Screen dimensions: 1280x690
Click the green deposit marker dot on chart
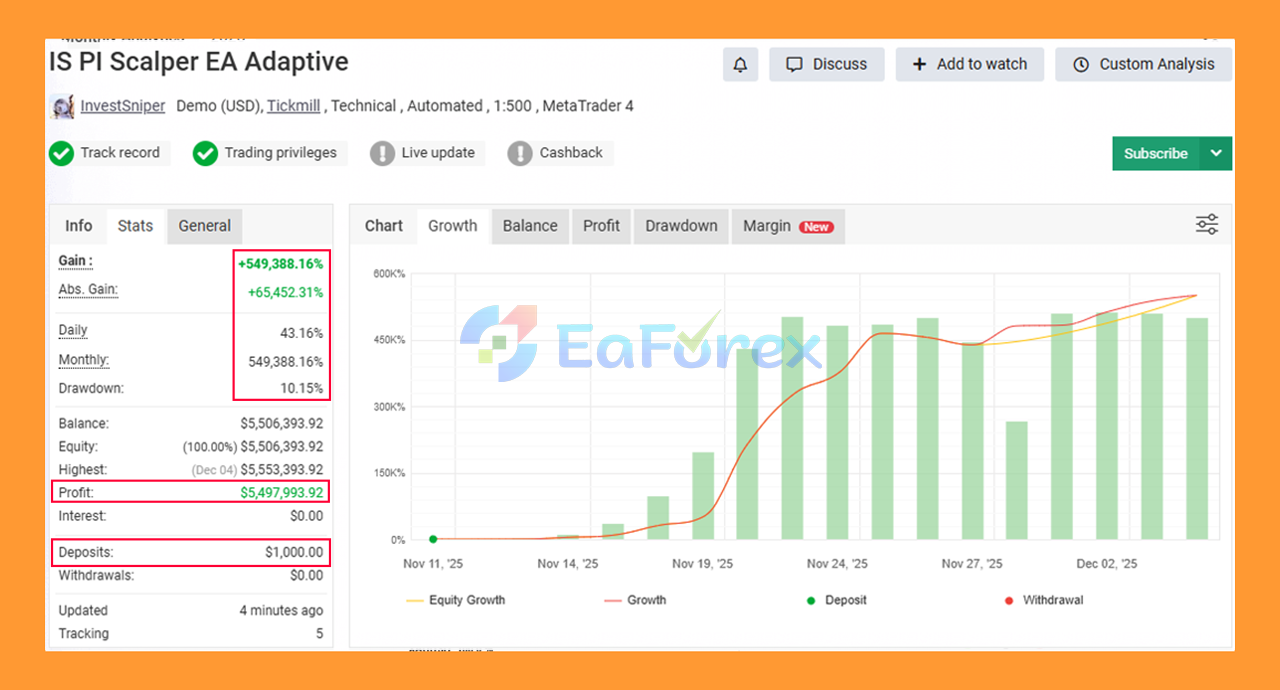433,539
